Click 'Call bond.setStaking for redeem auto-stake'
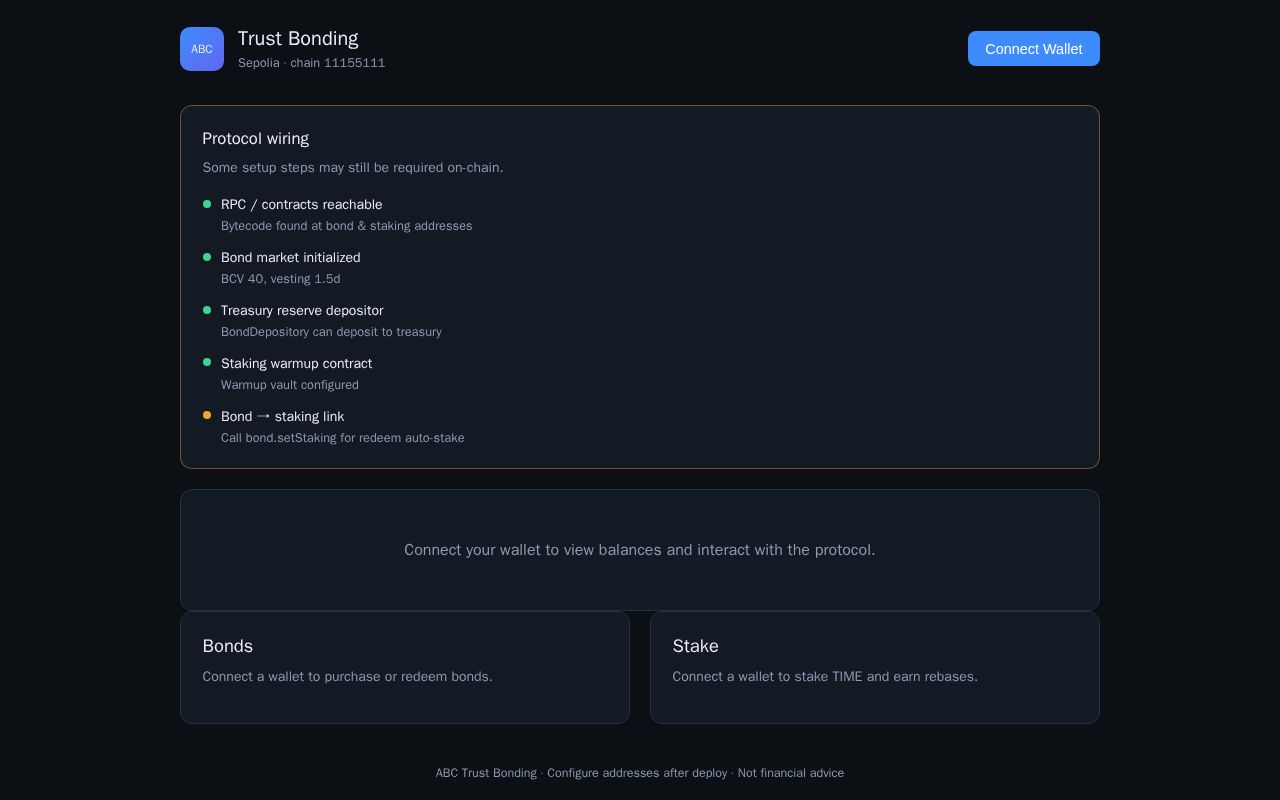Image resolution: width=1280 pixels, height=800 pixels. pyautogui.click(x=343, y=438)
